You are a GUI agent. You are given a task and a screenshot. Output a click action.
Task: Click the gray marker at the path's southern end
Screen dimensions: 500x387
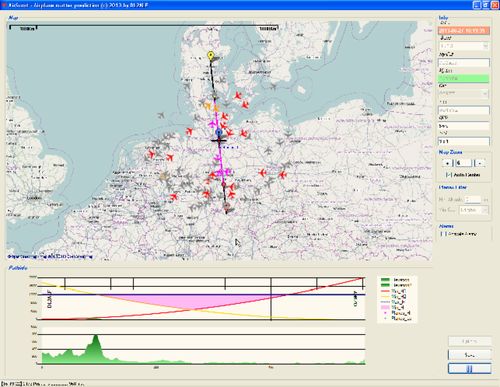click(x=227, y=207)
